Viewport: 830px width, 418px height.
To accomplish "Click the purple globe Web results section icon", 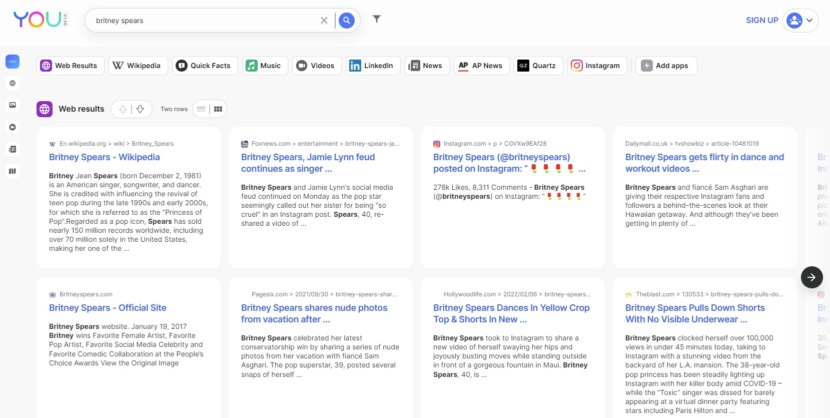I will [44, 109].
